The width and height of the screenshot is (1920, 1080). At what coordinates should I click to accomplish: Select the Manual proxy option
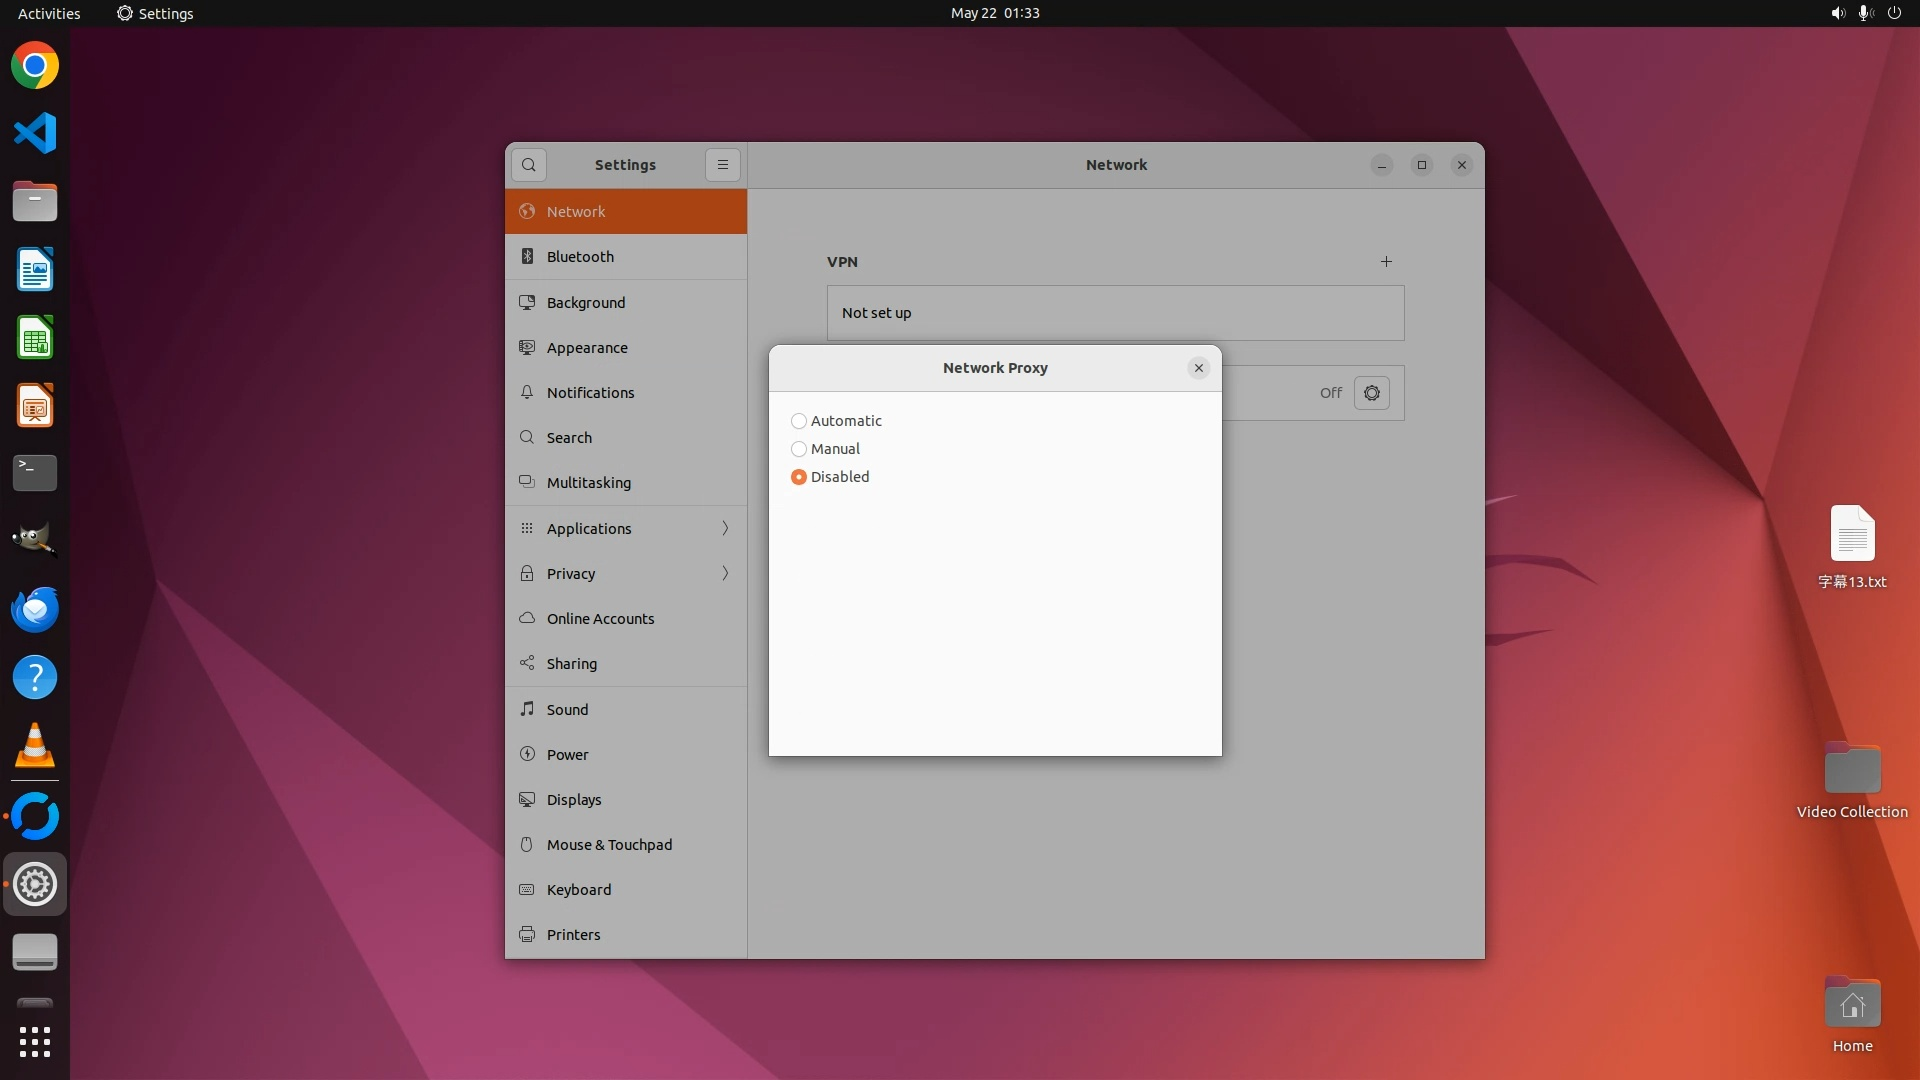[x=799, y=449]
